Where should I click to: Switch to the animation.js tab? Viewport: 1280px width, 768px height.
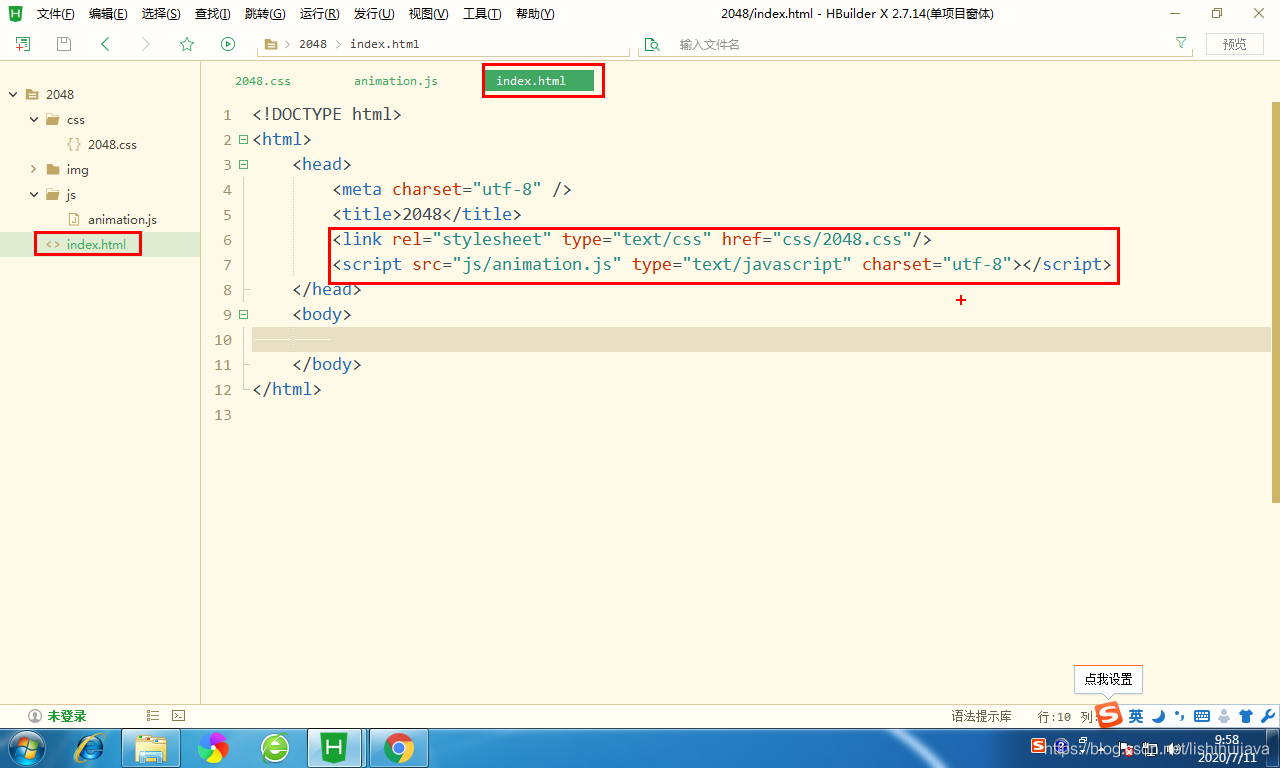point(396,81)
